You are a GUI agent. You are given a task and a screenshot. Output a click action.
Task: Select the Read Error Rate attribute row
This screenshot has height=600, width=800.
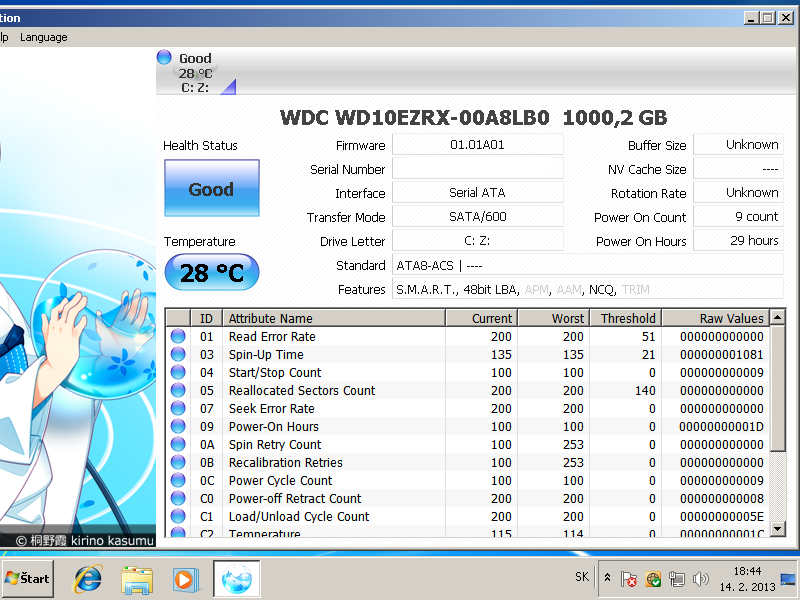468,336
